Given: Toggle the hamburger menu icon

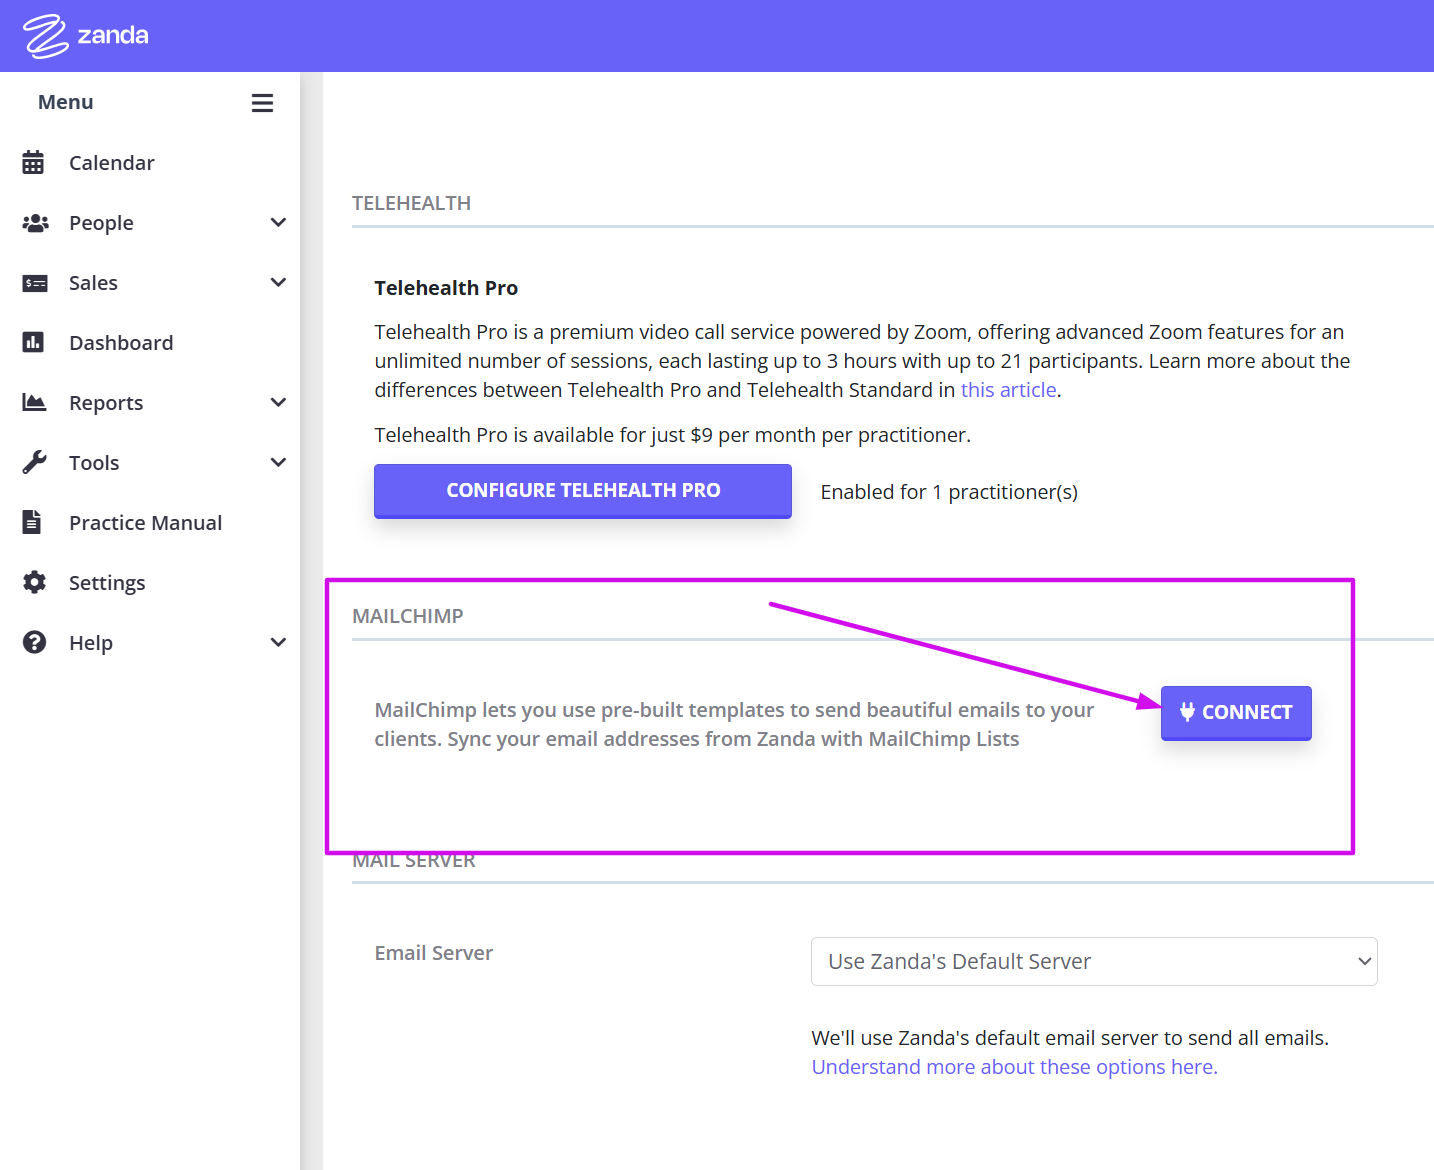Looking at the screenshot, I should tap(262, 103).
